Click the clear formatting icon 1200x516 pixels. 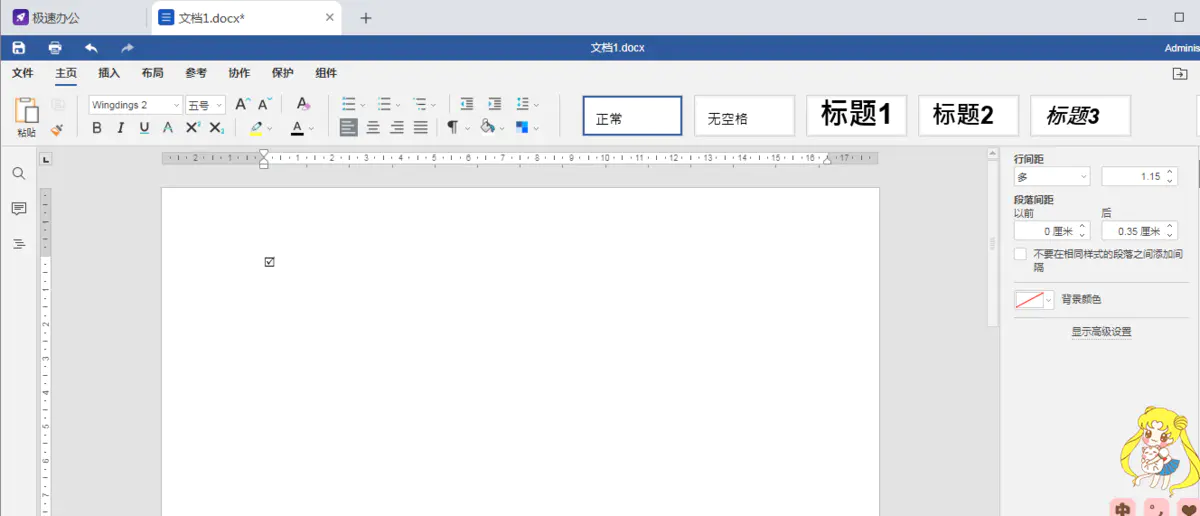(x=304, y=104)
